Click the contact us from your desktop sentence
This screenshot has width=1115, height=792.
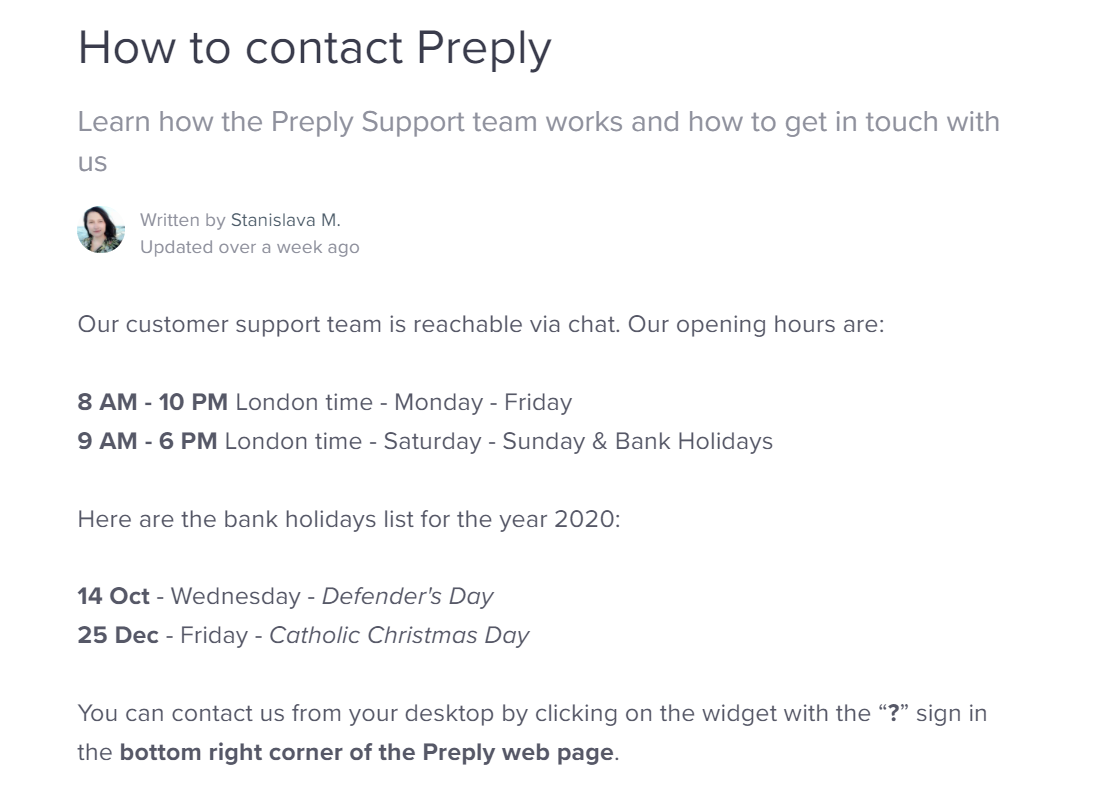coord(532,732)
